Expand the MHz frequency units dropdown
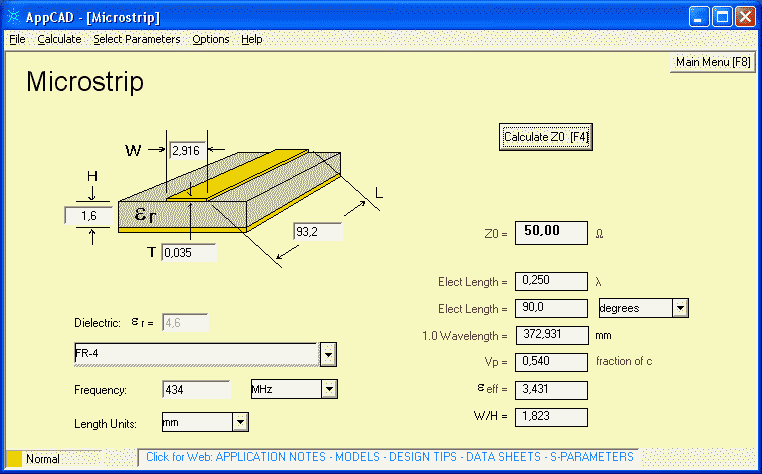 point(329,389)
